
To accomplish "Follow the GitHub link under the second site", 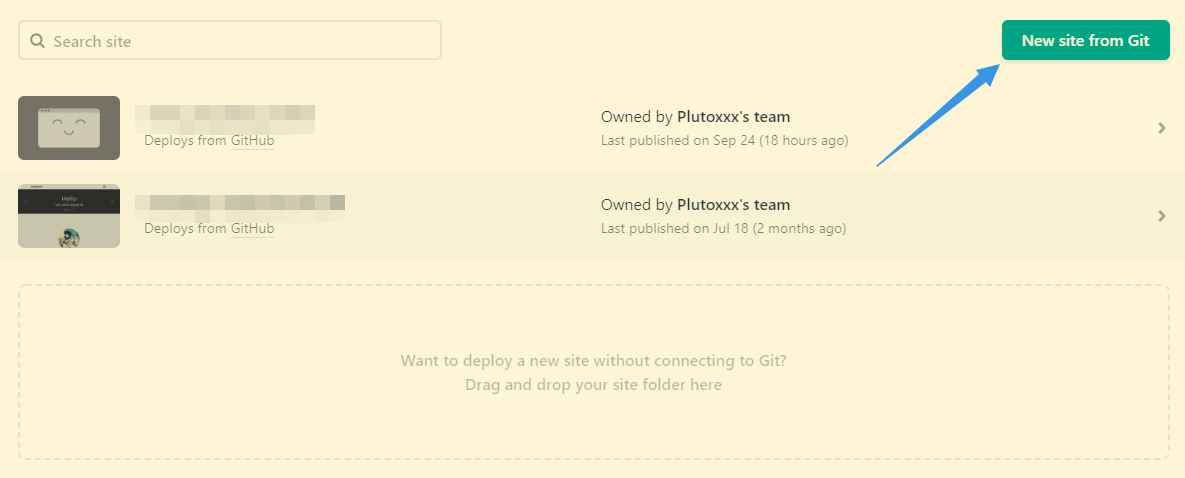I will coord(252,229).
